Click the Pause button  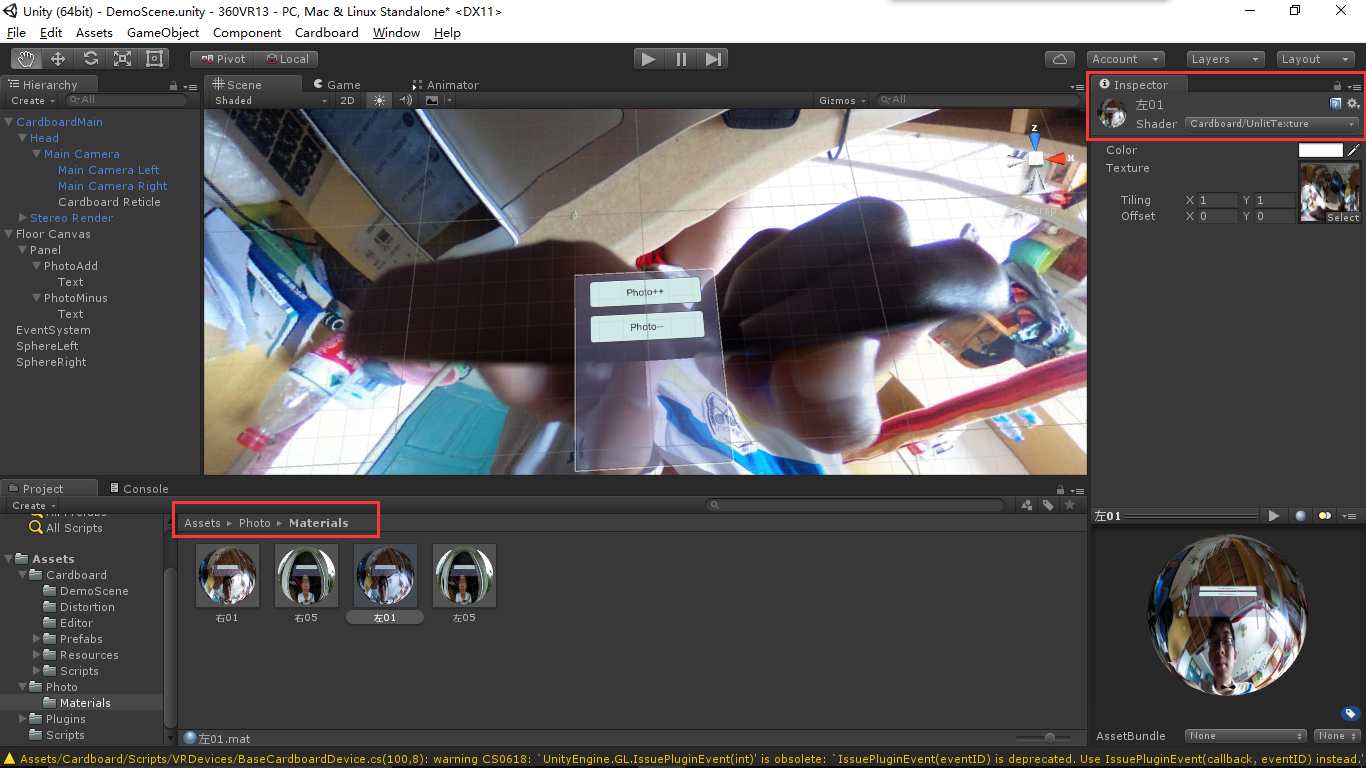(681, 59)
